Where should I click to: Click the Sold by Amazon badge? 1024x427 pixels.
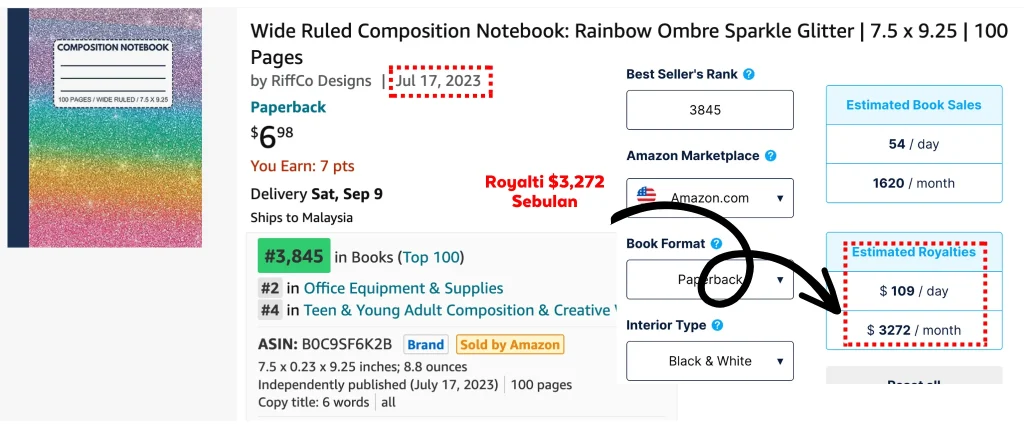click(510, 345)
